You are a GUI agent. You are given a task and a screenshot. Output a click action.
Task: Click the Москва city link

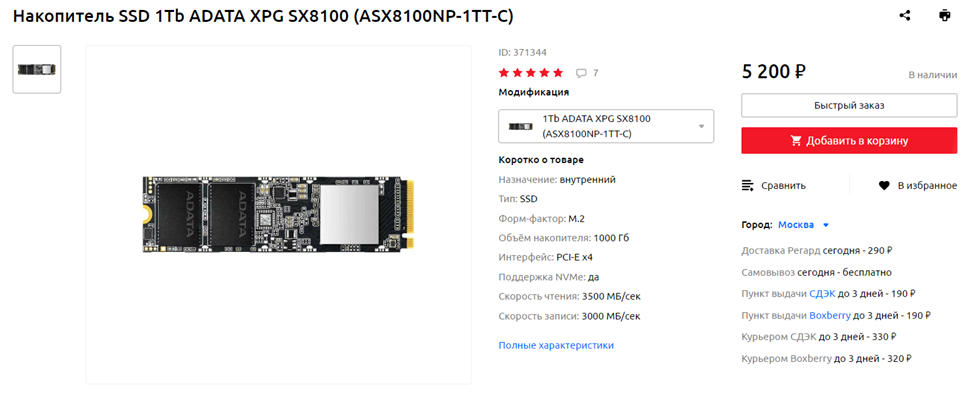coord(796,225)
